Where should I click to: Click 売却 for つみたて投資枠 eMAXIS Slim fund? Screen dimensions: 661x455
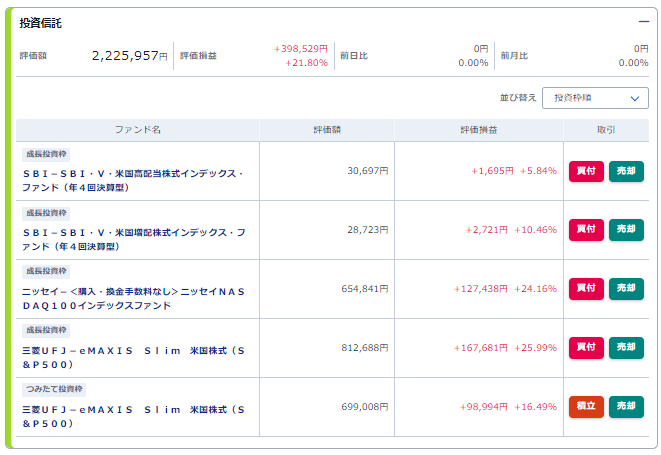click(x=626, y=407)
